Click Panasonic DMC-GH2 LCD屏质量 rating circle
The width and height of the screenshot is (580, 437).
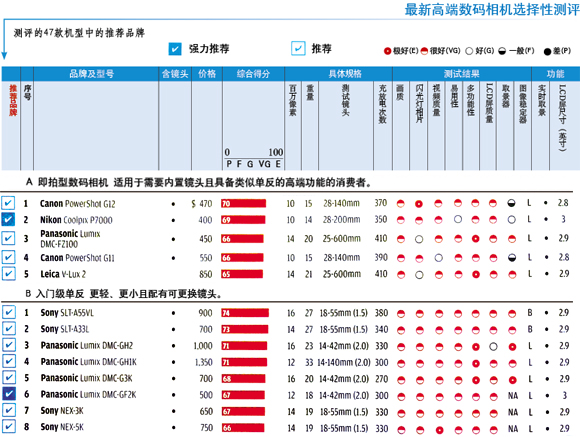(x=493, y=347)
